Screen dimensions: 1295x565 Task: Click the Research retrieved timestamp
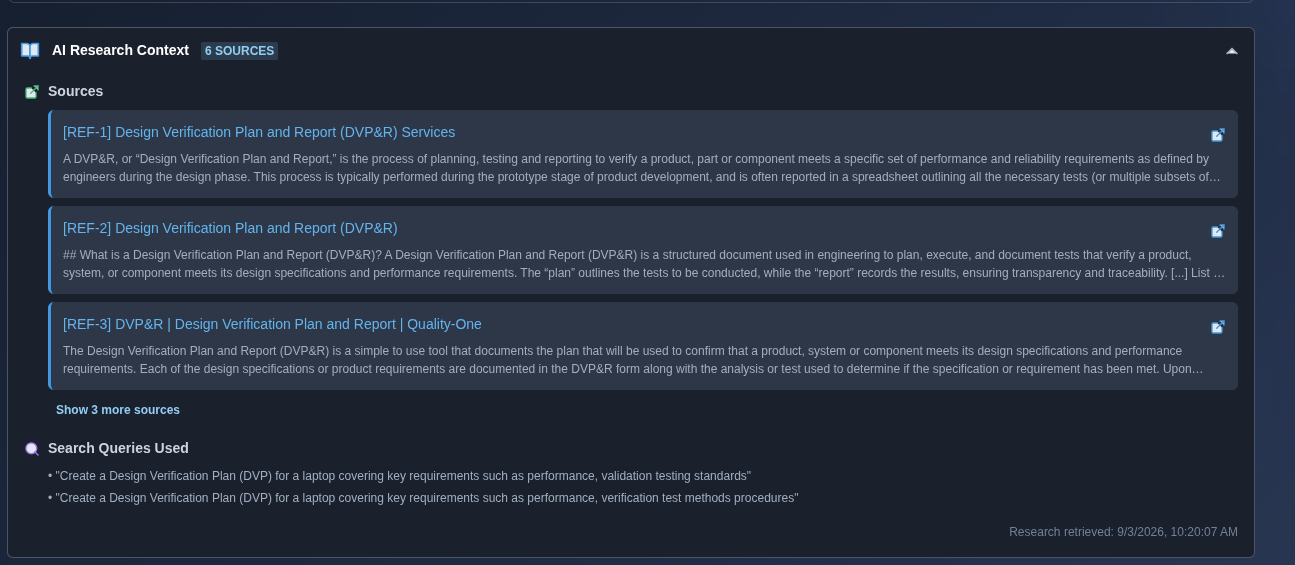pos(1123,532)
